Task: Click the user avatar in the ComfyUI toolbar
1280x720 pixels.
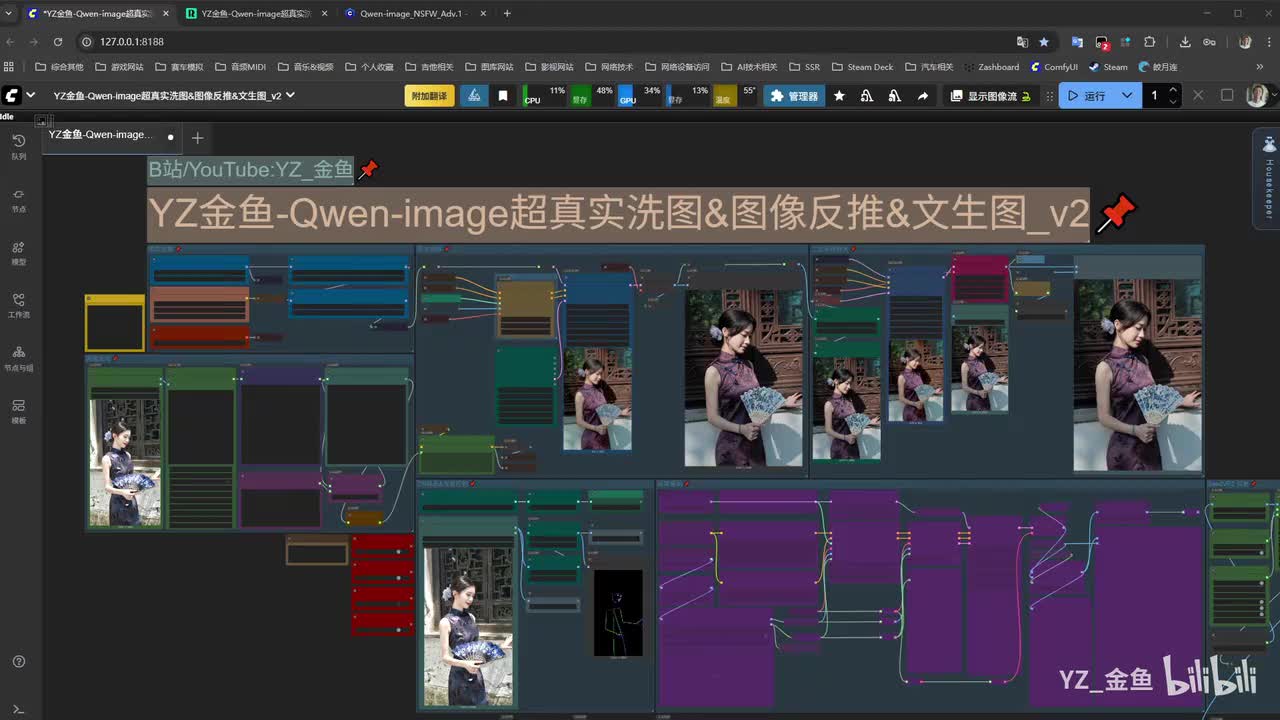Action: point(1257,96)
